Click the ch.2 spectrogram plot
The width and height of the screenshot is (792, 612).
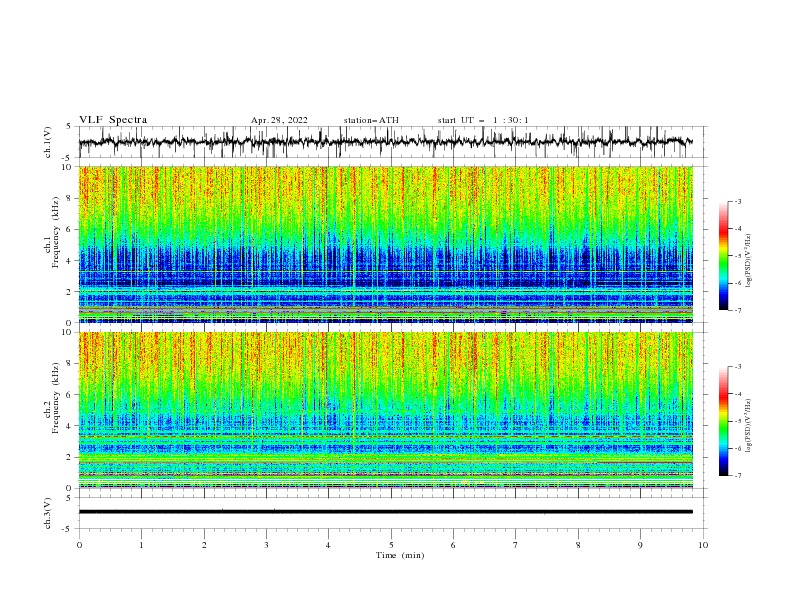[385, 410]
